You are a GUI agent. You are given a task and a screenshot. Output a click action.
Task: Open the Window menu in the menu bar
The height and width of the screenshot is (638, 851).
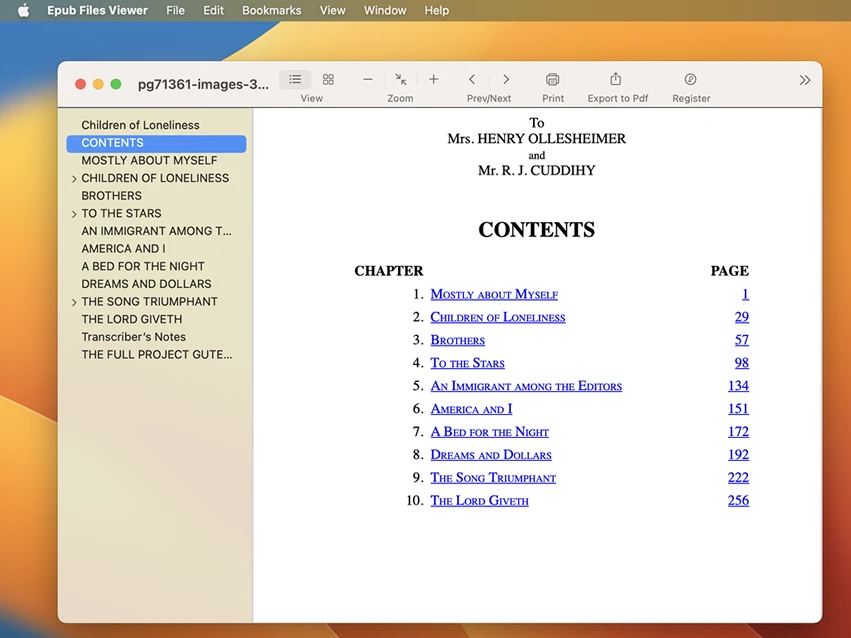click(384, 10)
